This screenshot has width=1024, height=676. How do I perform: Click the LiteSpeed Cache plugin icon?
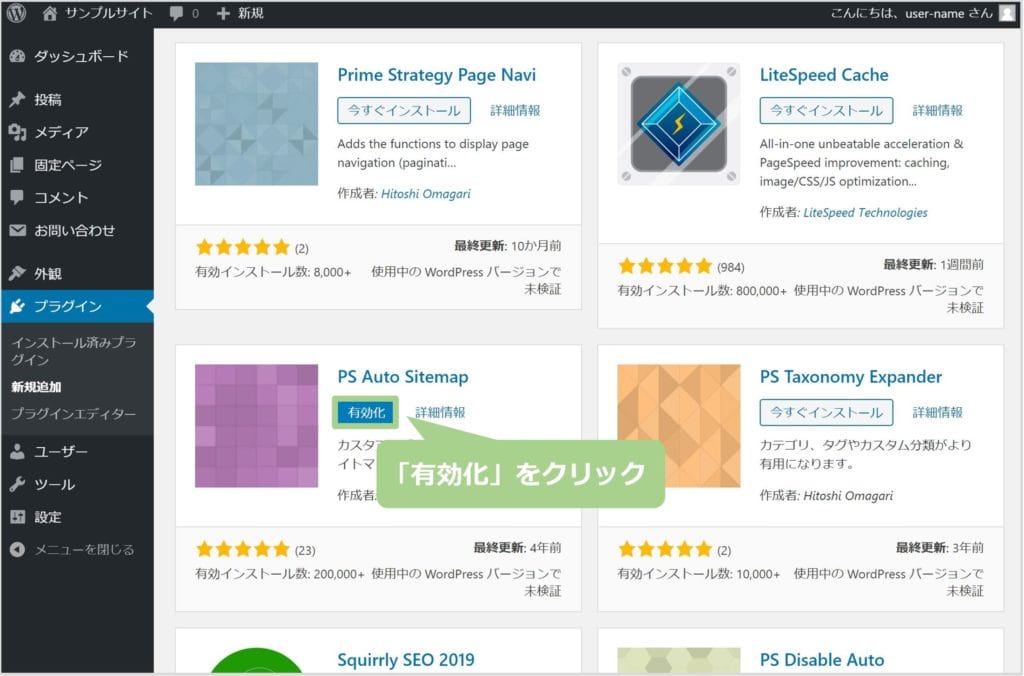[x=679, y=124]
